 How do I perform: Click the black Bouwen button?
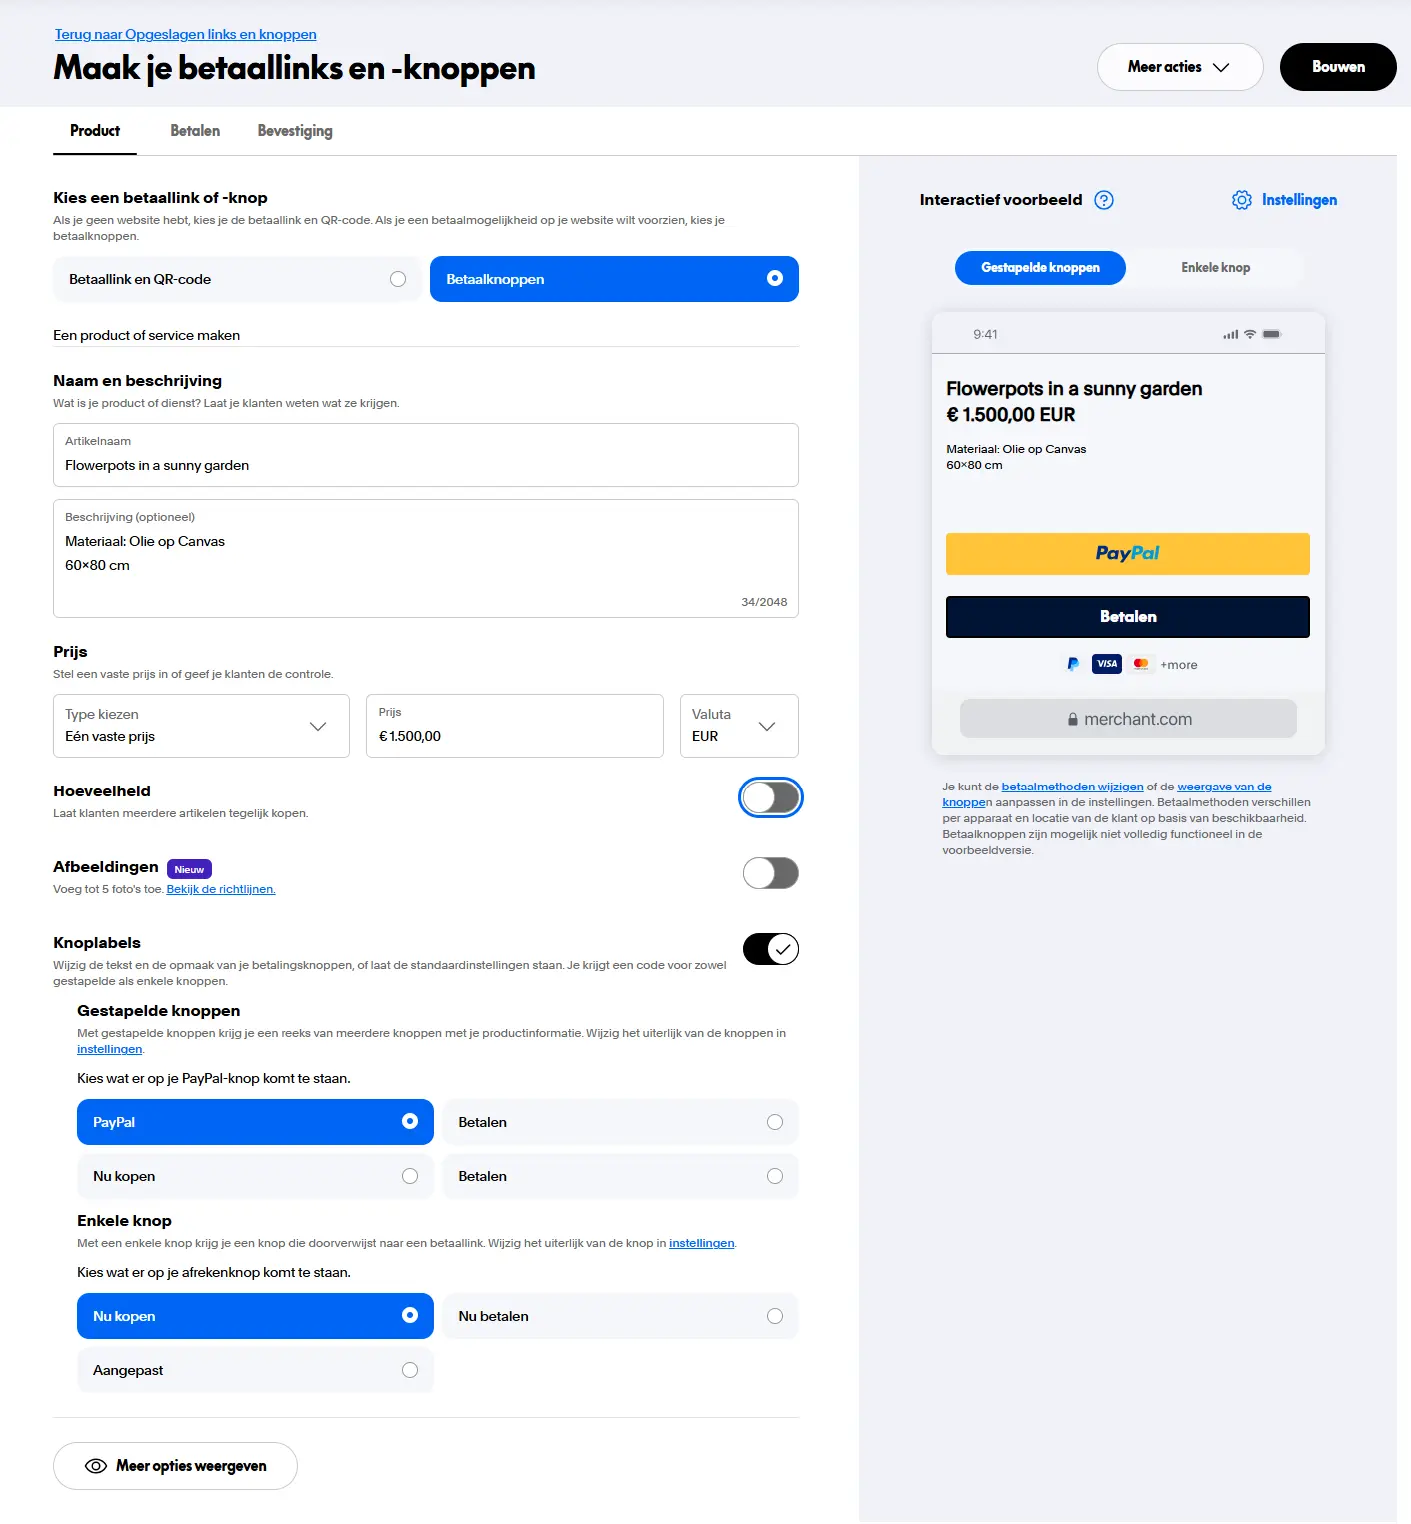click(1337, 67)
